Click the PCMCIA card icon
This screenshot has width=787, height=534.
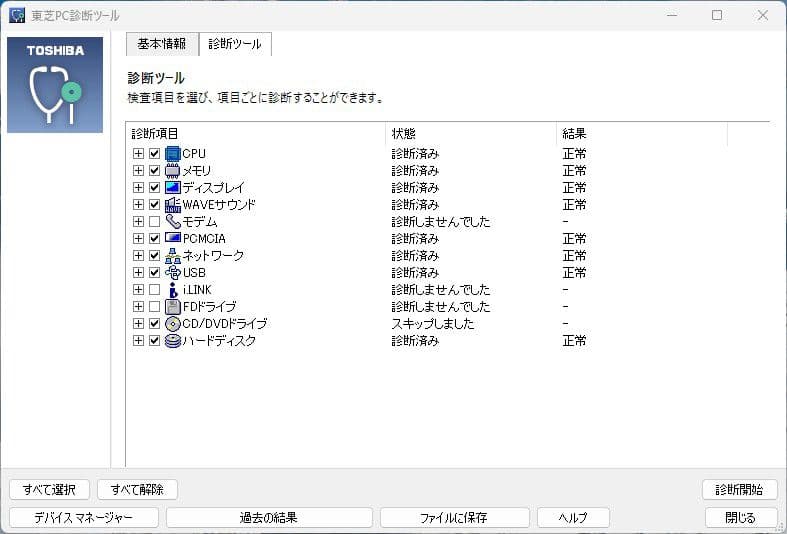(x=173, y=238)
